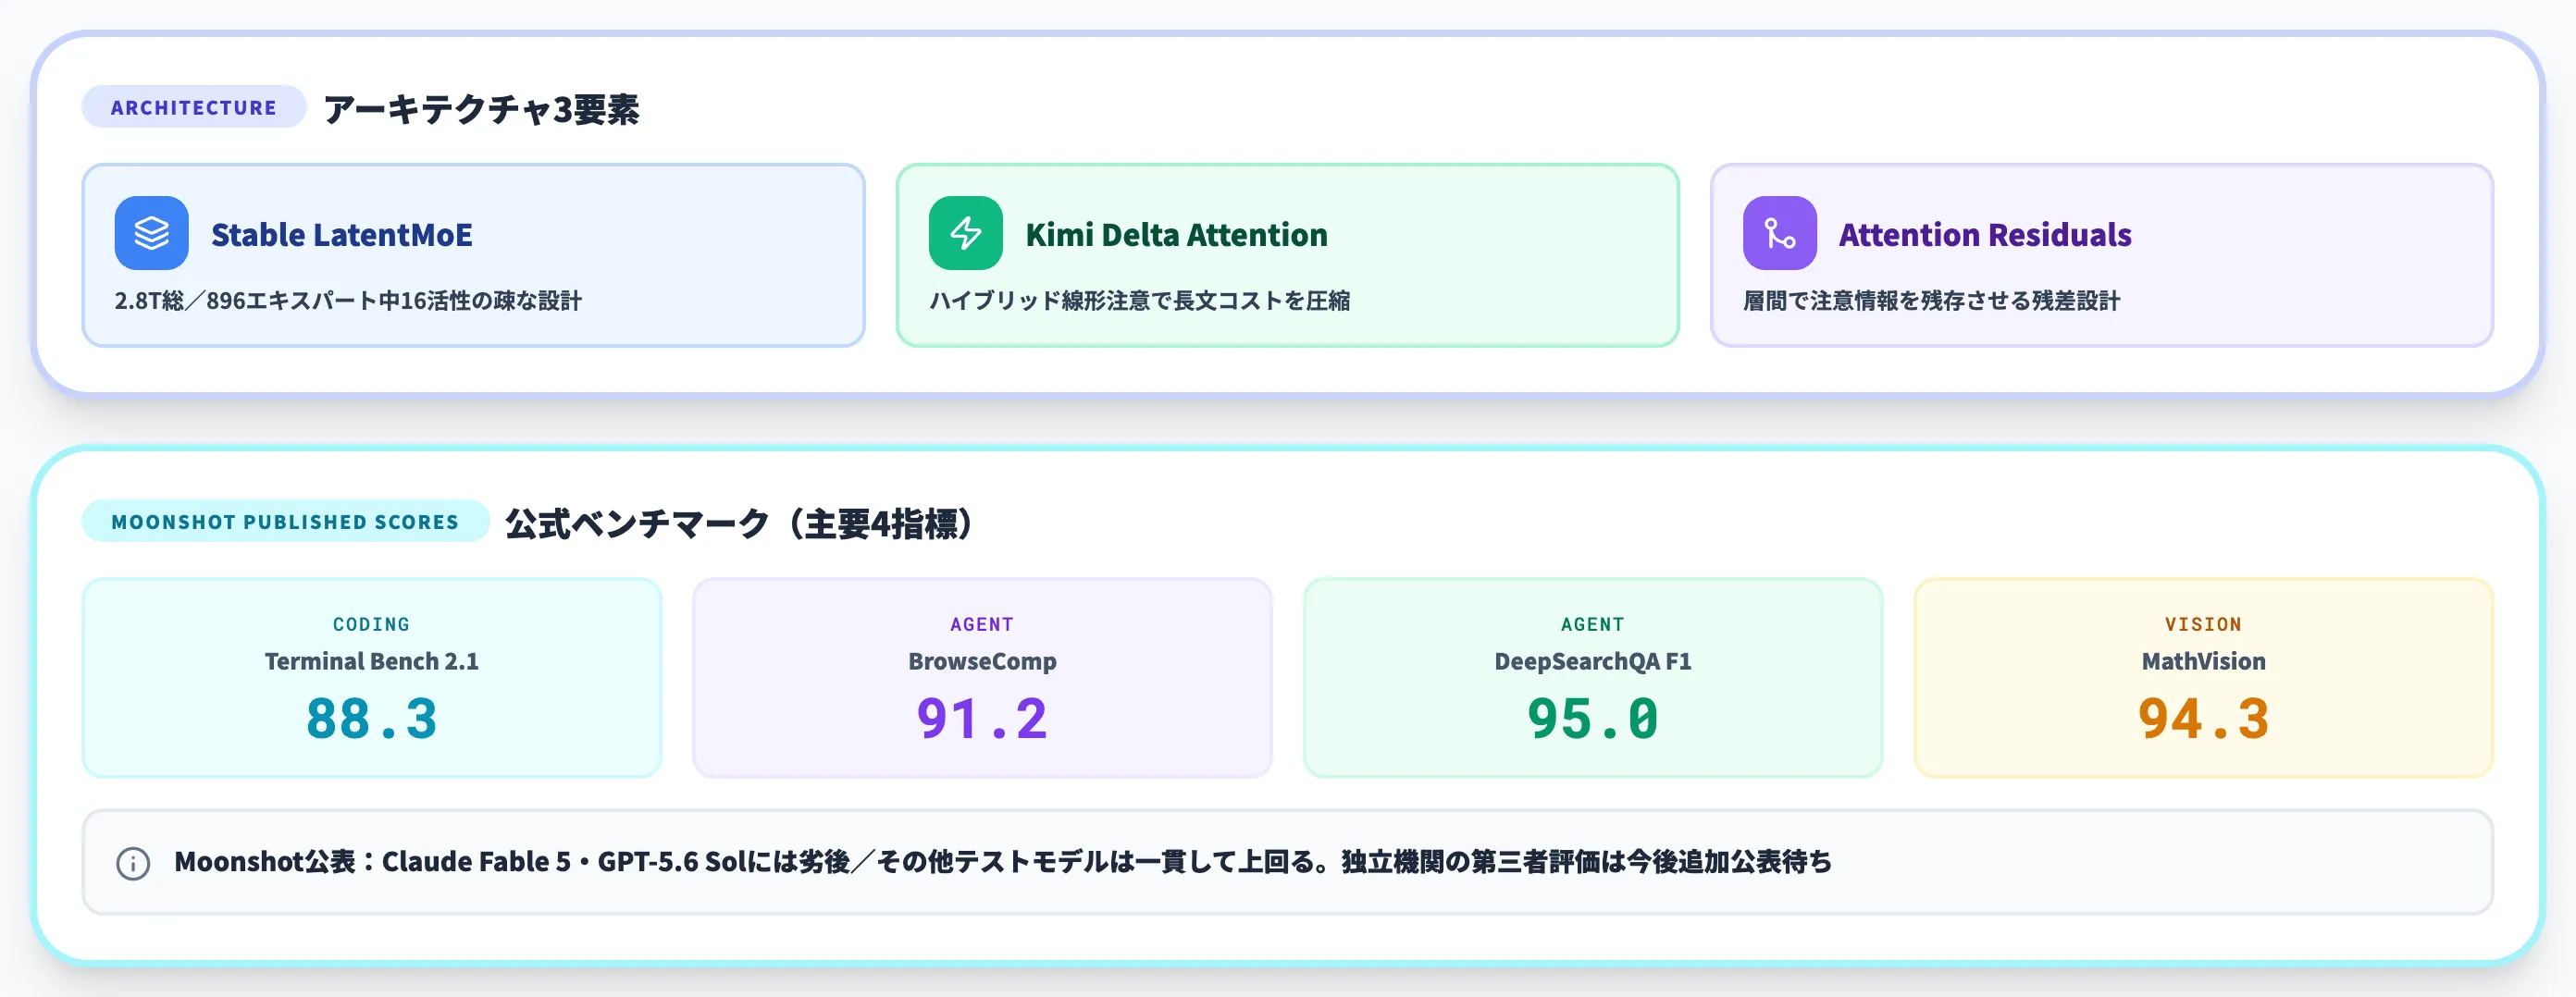The width and height of the screenshot is (2576, 997).
Task: Select the BrowseComp label
Action: click(x=982, y=662)
